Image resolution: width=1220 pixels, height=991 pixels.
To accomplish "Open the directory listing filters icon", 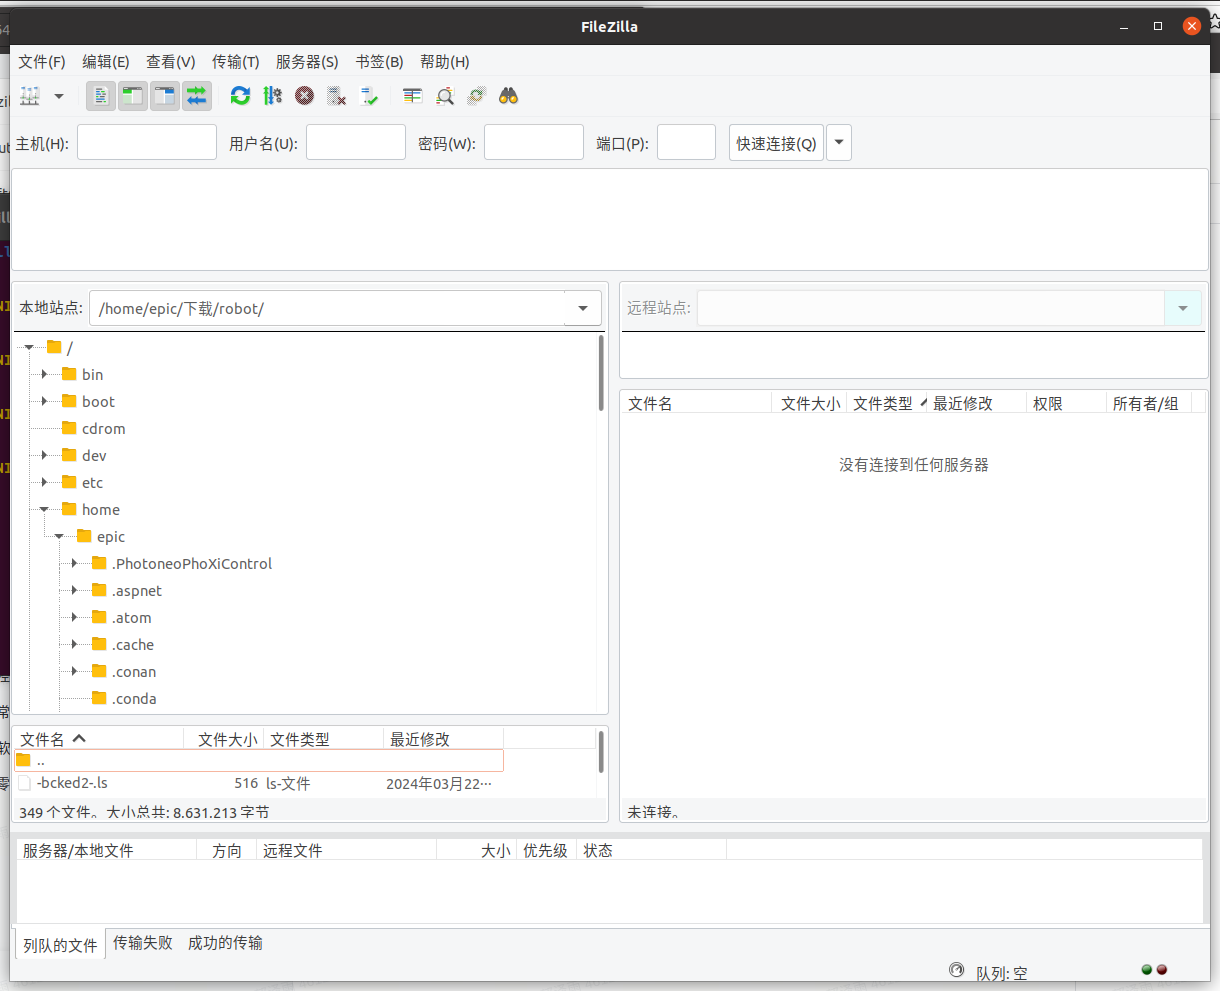I will [x=412, y=96].
